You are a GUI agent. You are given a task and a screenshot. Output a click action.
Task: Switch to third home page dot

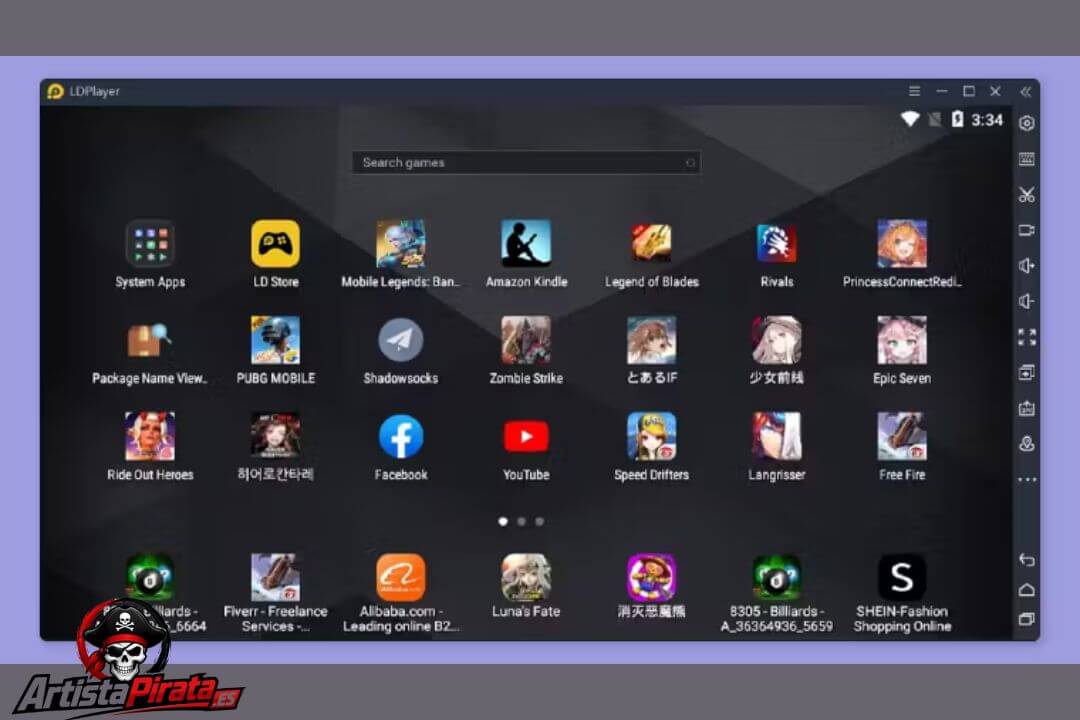539,522
